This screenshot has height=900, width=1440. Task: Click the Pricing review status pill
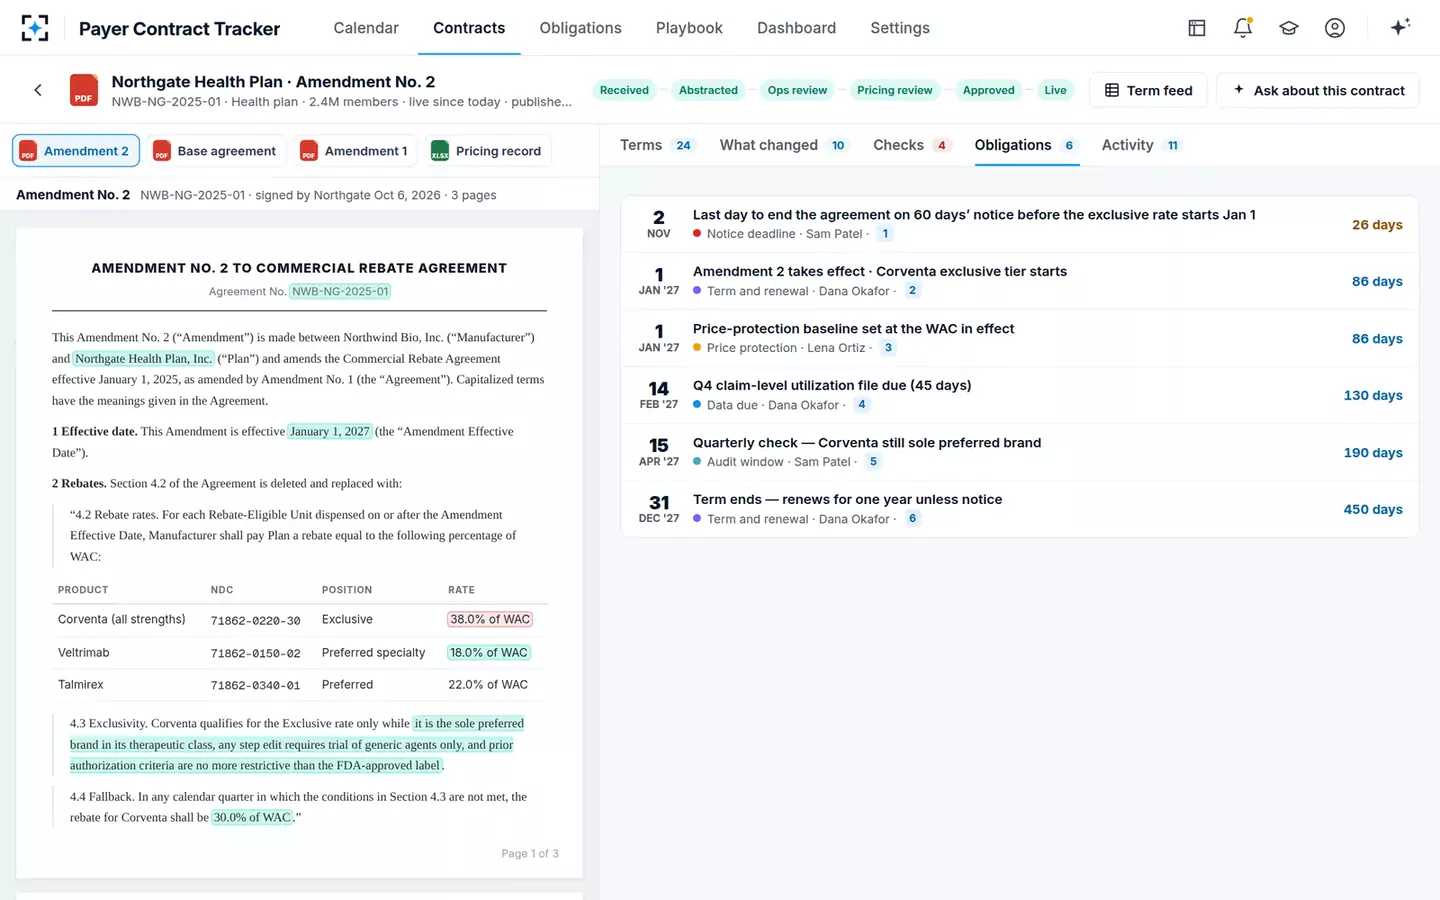tap(894, 90)
